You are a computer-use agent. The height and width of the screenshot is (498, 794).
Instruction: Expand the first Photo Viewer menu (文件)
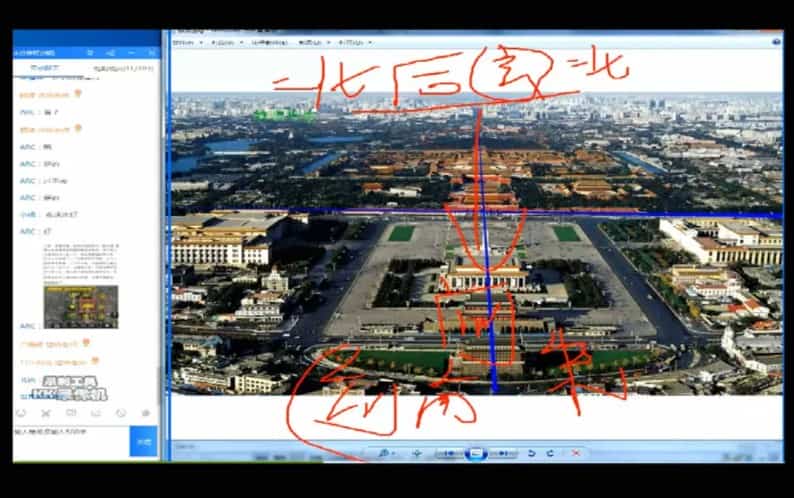click(186, 43)
